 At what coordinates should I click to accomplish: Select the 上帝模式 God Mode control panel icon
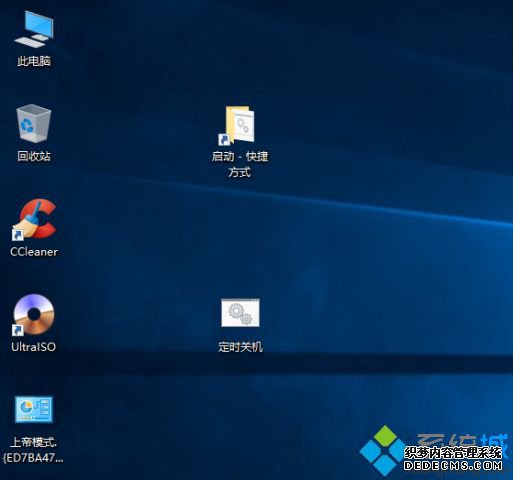pos(34,409)
